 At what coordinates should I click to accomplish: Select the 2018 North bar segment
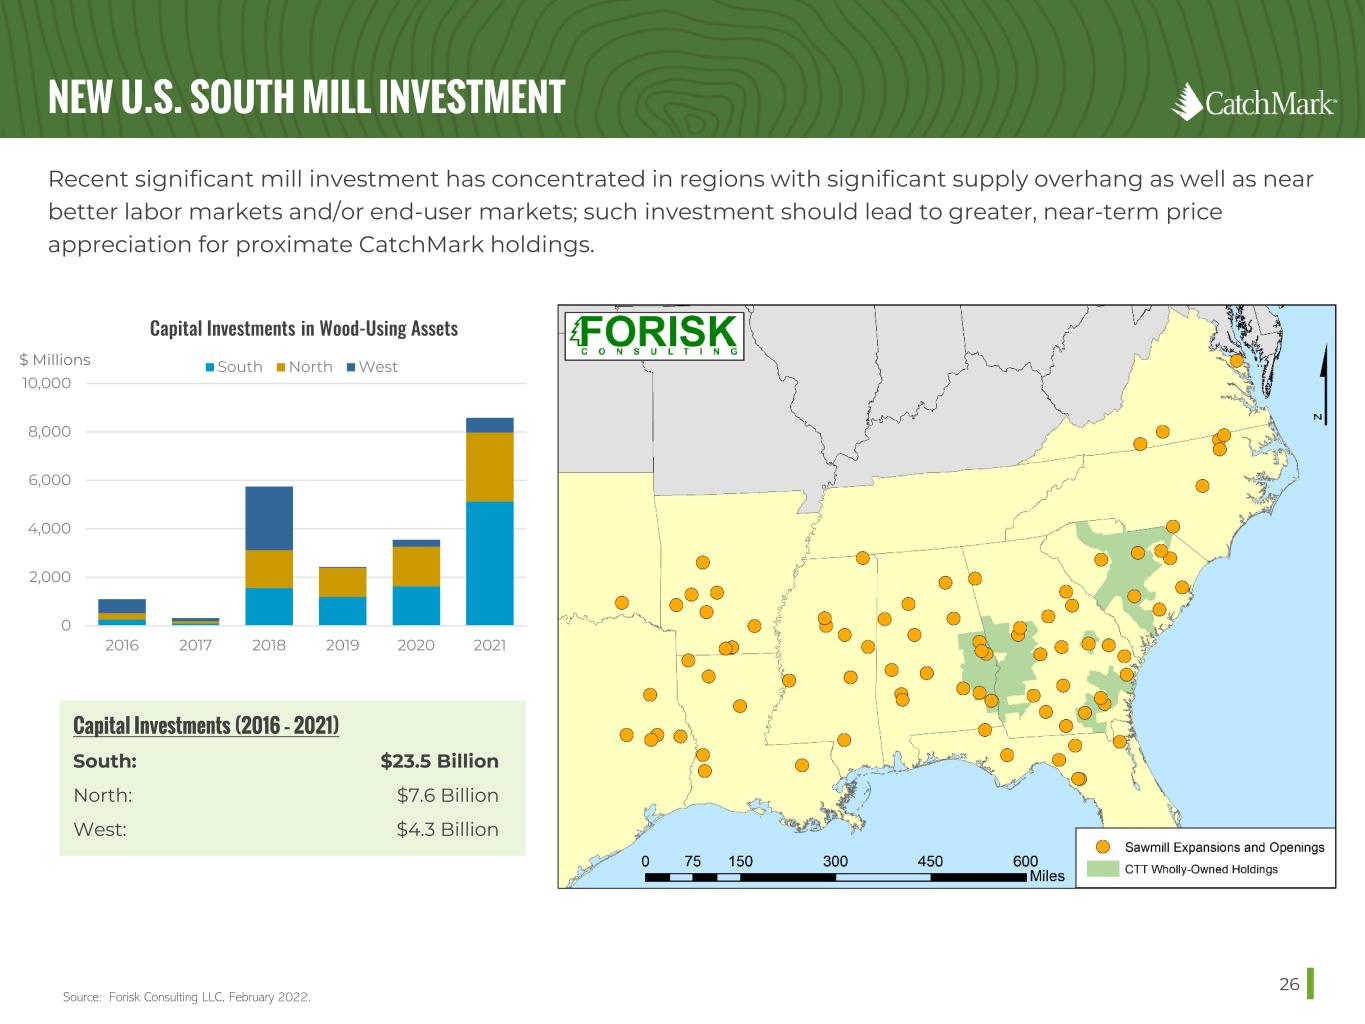tap(269, 569)
